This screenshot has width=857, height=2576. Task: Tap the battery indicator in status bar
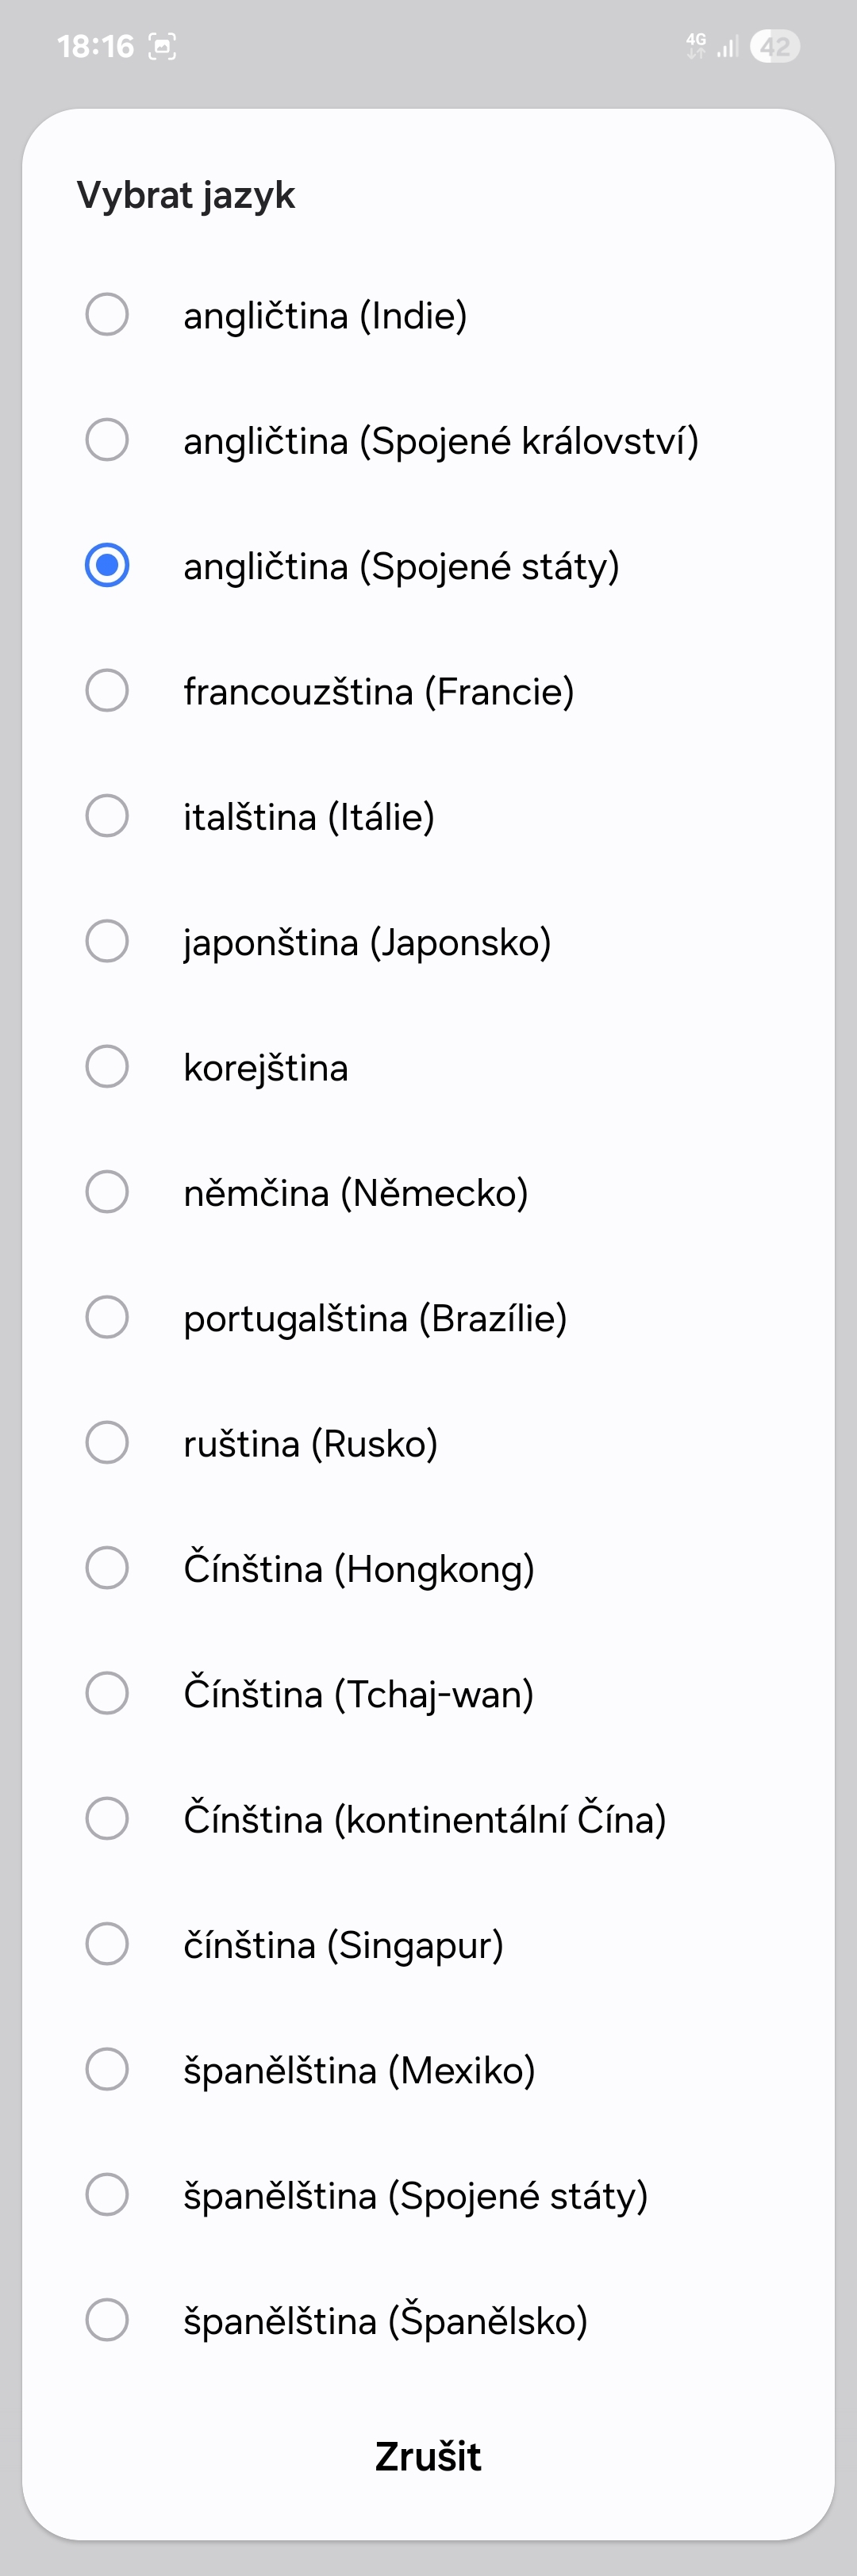[775, 46]
